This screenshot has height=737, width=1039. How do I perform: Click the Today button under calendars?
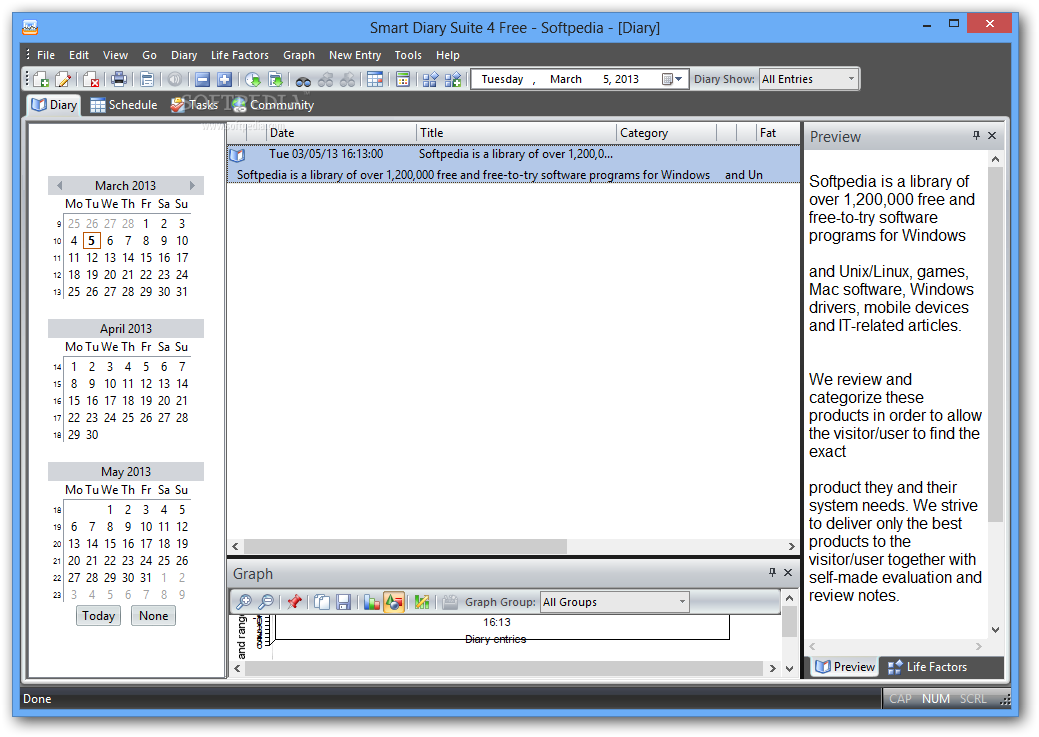pos(98,616)
